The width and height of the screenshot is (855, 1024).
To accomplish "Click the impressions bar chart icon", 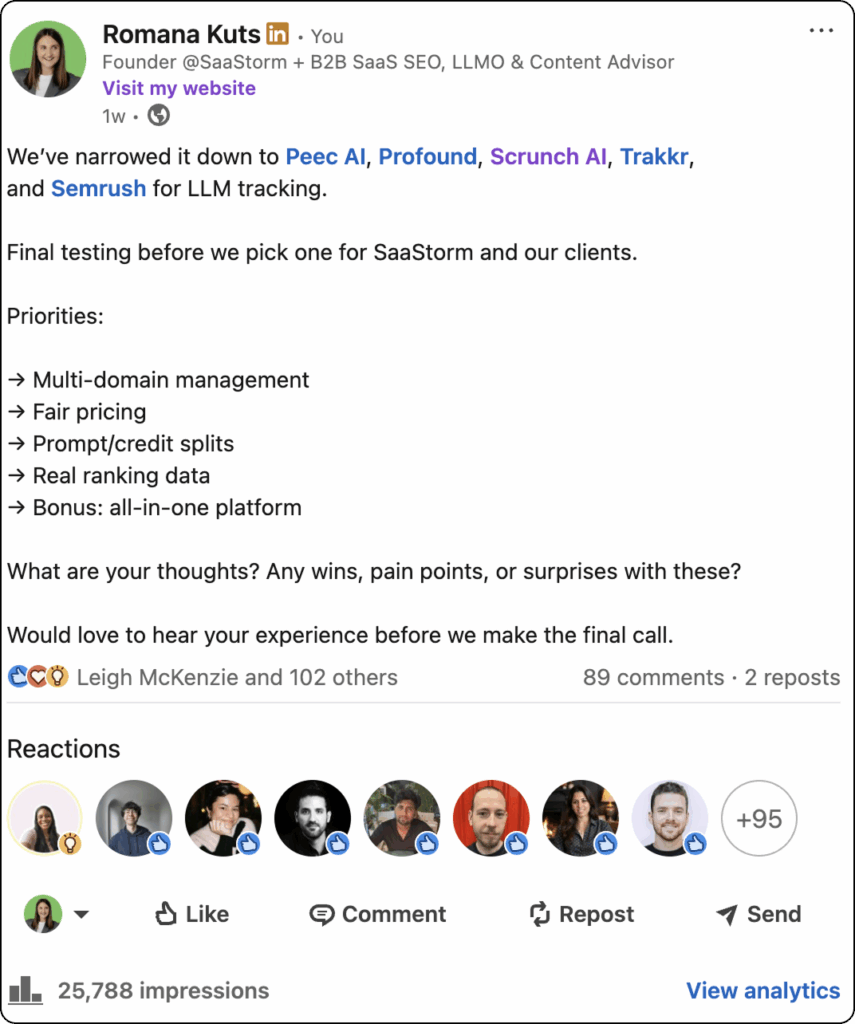I will coord(25,989).
